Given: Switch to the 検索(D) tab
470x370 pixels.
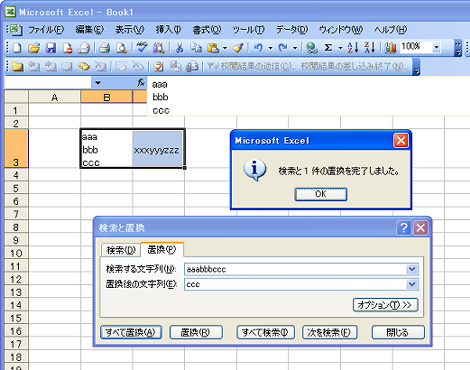Looking at the screenshot, I should click(x=121, y=250).
